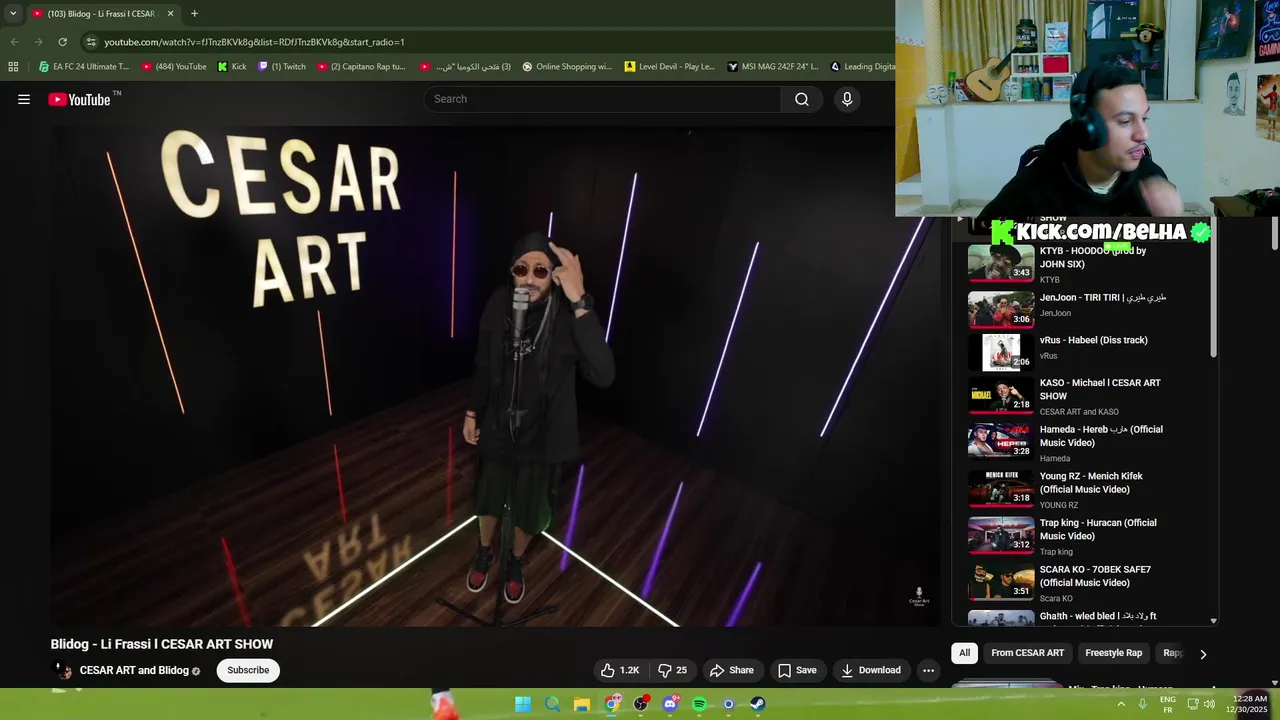The width and height of the screenshot is (1280, 720).
Task: Open the Online Shopping bookmark
Action: coord(567,67)
